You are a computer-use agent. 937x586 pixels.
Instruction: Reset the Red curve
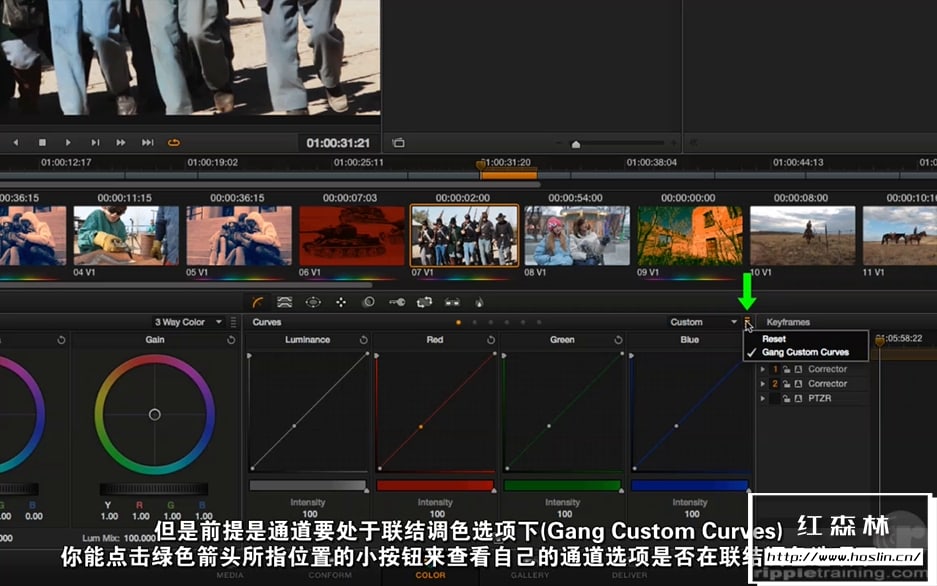pyautogui.click(x=491, y=340)
